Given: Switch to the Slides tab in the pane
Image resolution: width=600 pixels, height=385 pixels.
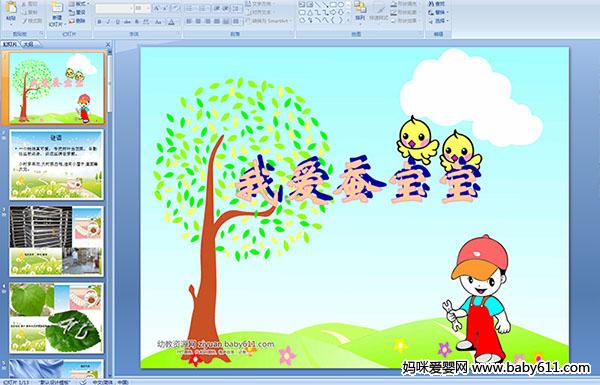Looking at the screenshot, I should [x=10, y=44].
